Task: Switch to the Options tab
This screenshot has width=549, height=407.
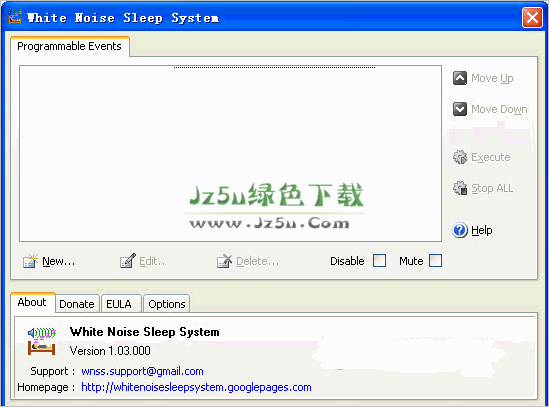Action: 167,304
